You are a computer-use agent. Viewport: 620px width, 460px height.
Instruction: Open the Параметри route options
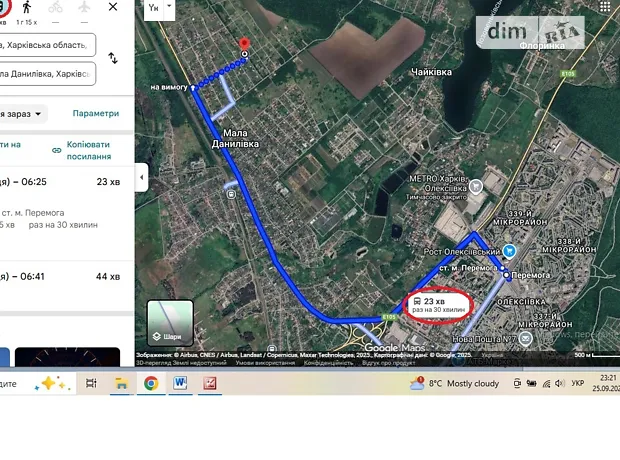96,113
